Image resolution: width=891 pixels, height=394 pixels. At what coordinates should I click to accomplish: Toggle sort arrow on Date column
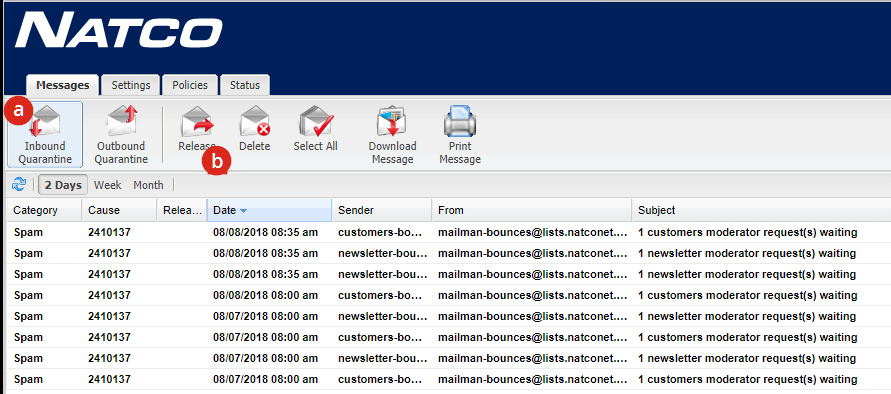click(x=244, y=211)
